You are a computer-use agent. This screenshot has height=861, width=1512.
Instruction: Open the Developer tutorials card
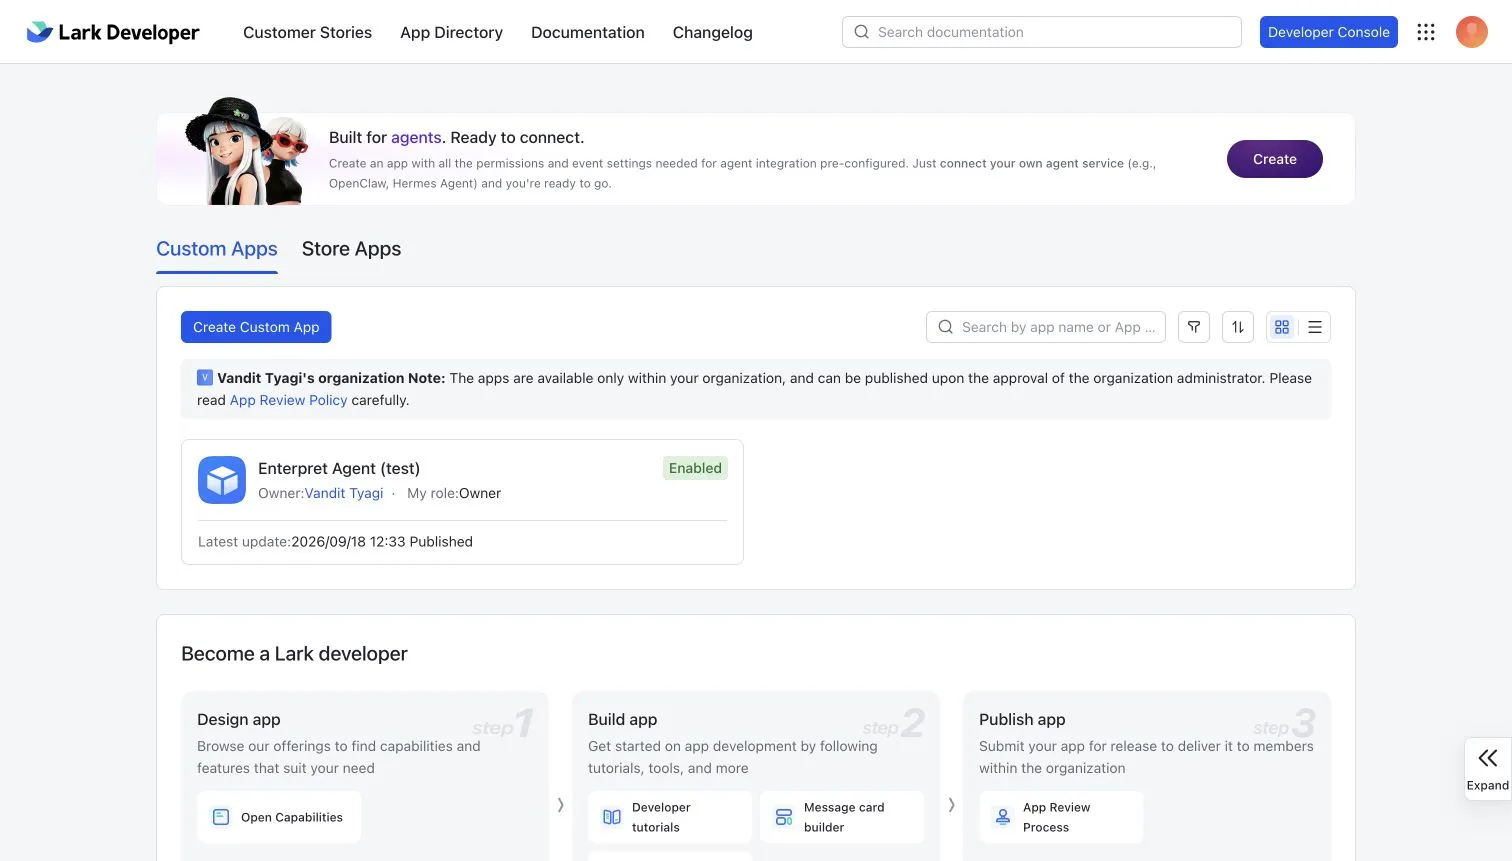click(670, 817)
